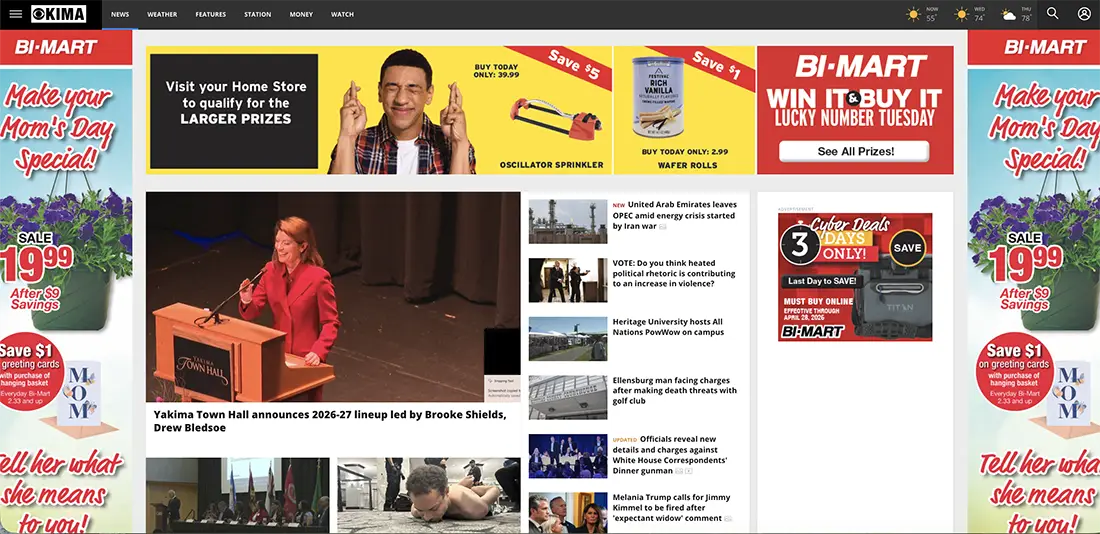Viewport: 1100px width, 534px height.
Task: Open the user account profile icon
Action: click(x=1084, y=13)
